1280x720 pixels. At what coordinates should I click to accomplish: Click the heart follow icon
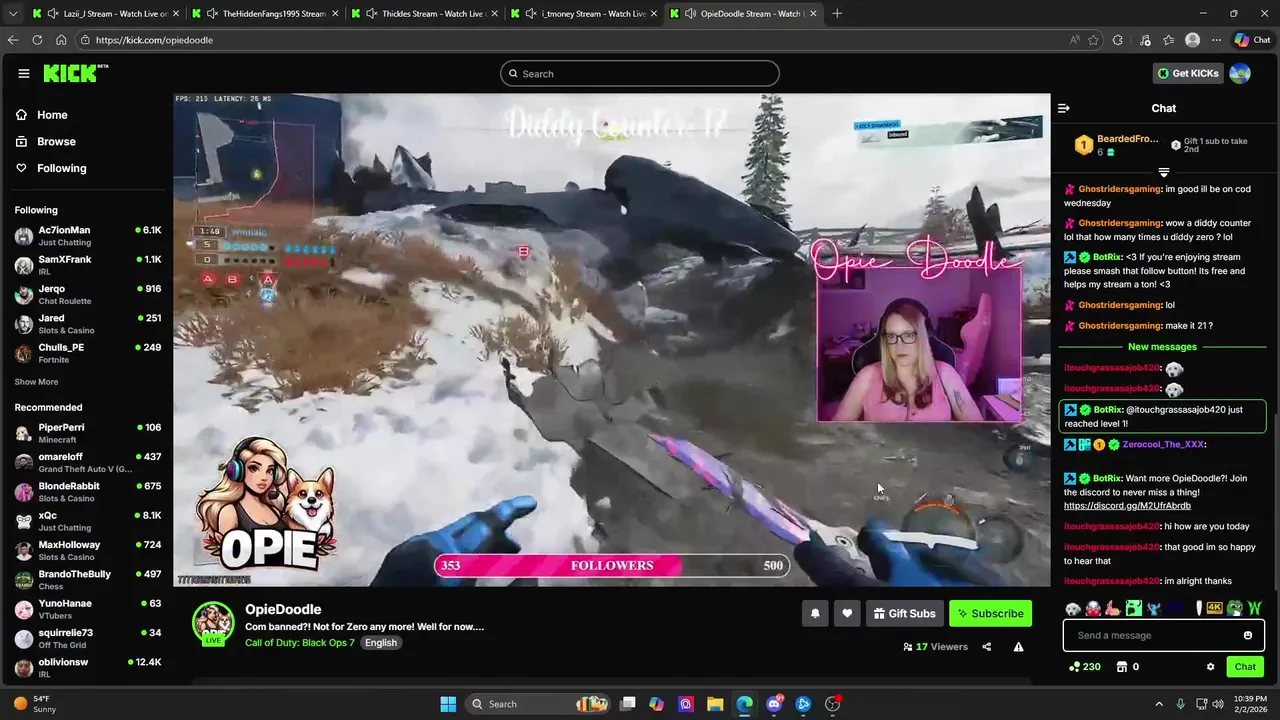click(847, 613)
